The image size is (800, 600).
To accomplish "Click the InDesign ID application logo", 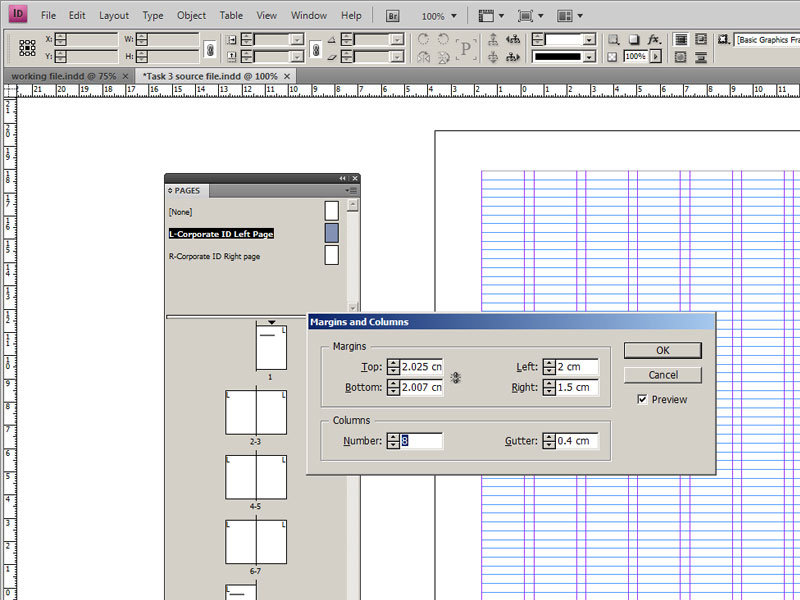I will tap(18, 14).
